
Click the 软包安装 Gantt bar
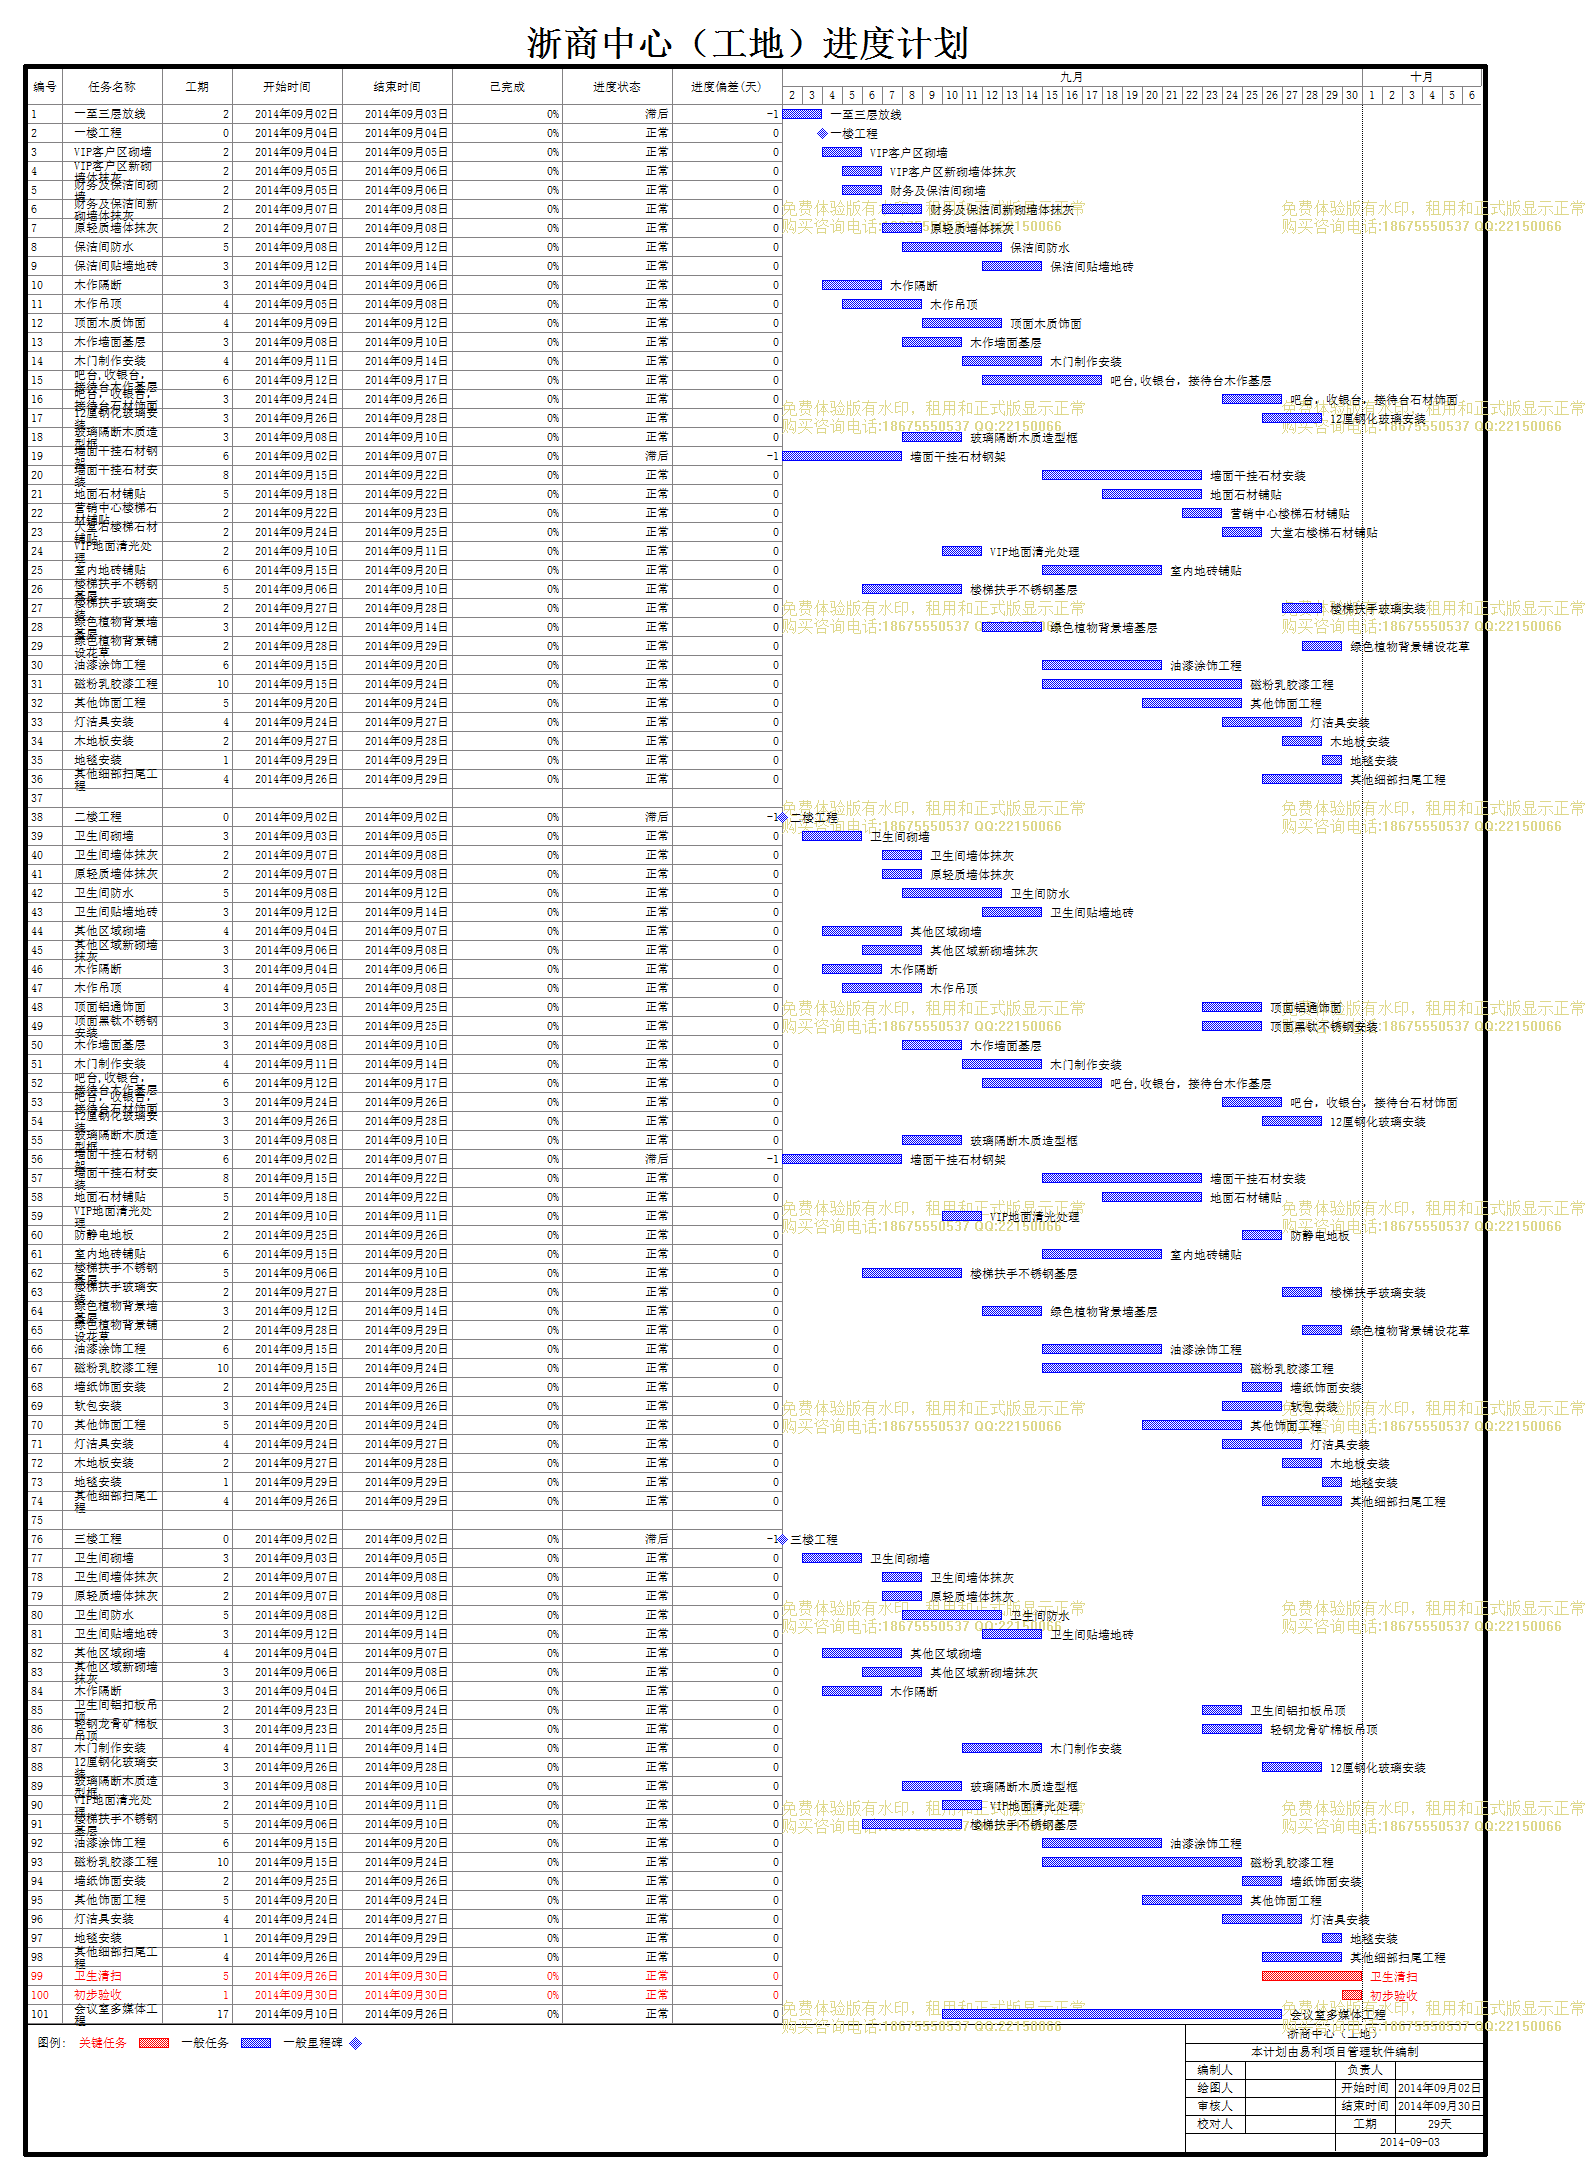pyautogui.click(x=1252, y=1406)
